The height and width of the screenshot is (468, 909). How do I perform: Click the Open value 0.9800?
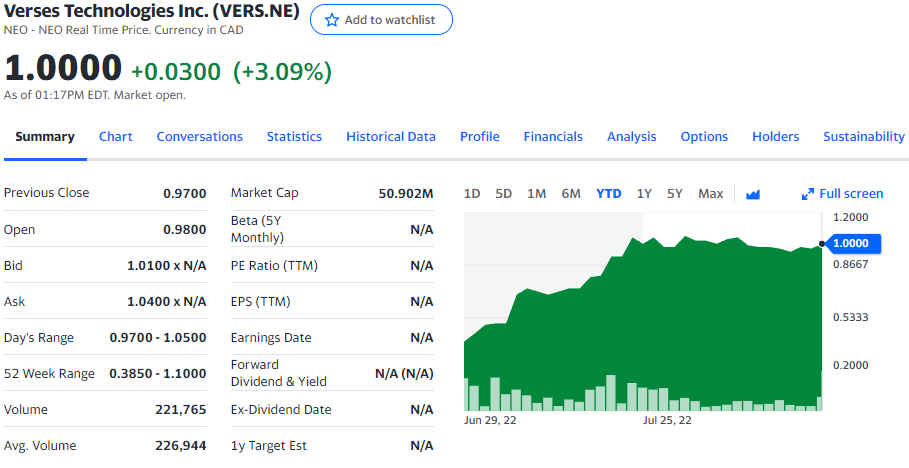[184, 230]
